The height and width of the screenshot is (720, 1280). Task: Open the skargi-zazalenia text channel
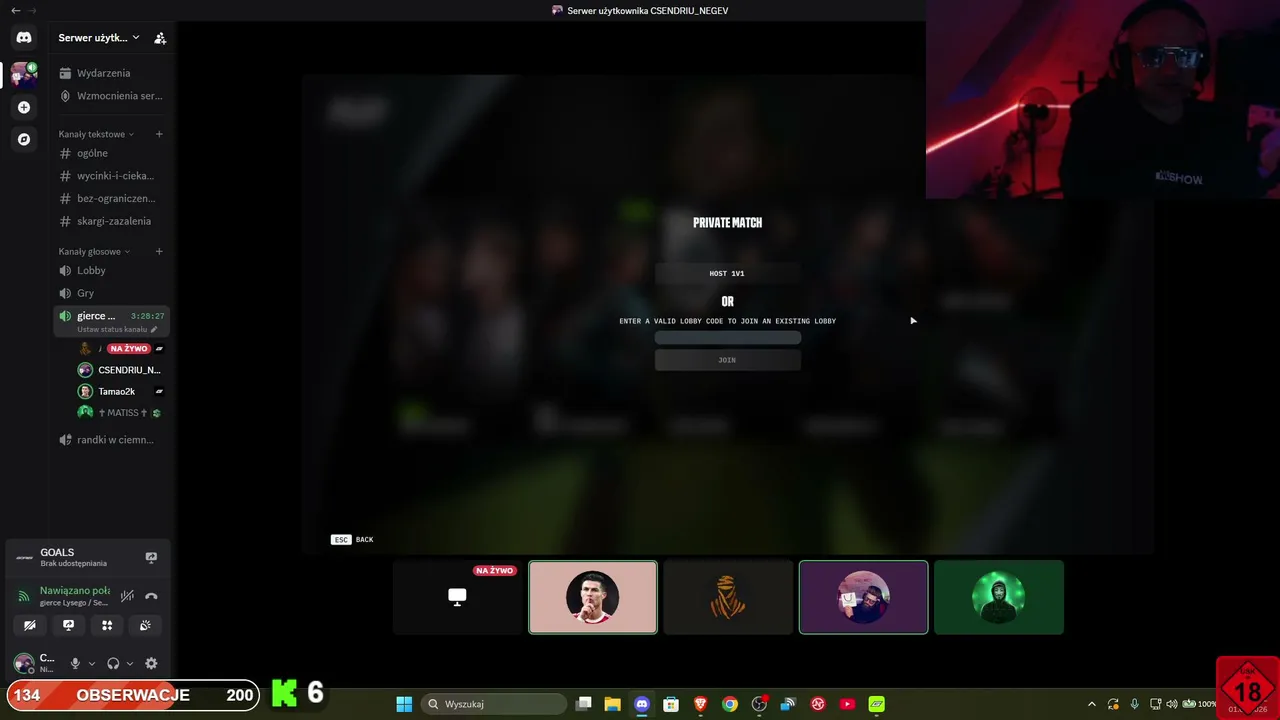pyautogui.click(x=110, y=221)
